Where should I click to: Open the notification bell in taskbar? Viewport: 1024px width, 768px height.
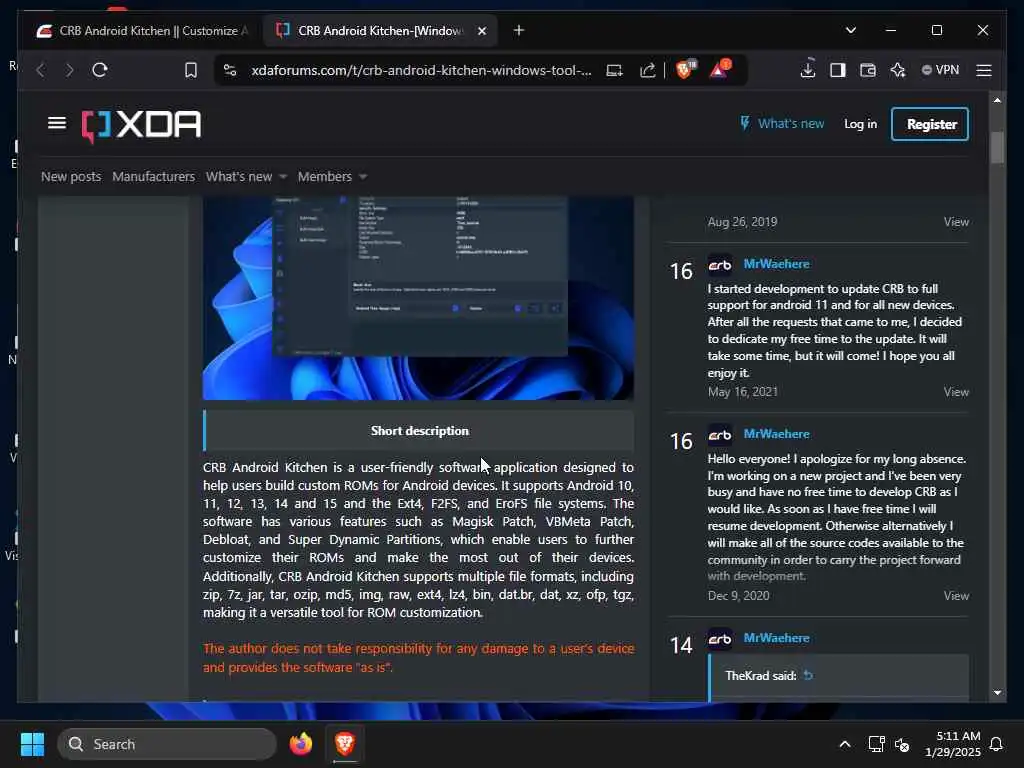996,744
